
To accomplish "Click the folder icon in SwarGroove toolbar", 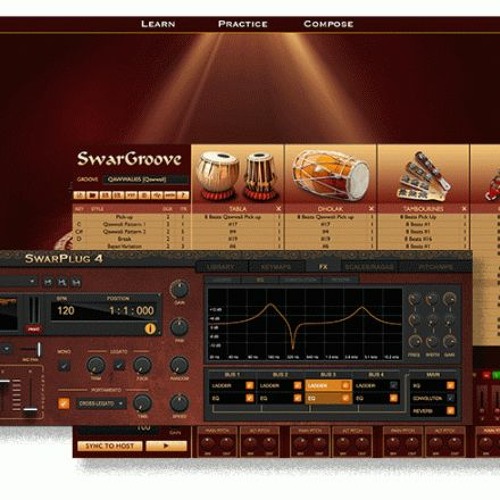I will click(x=92, y=195).
